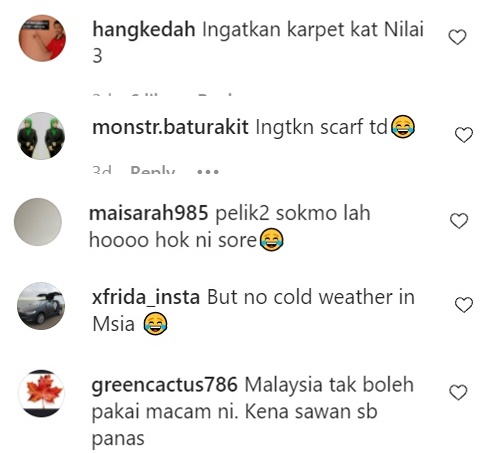Open the three-dot options under monstr.baturakit's comment

208,172
